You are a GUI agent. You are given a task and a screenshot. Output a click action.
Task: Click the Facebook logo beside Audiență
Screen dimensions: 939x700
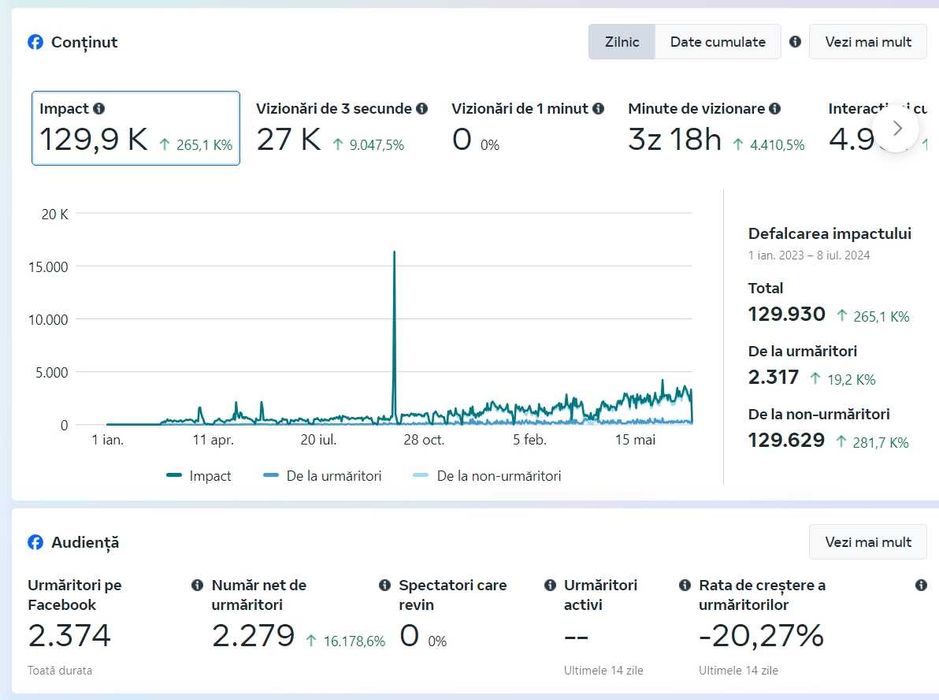[35, 542]
